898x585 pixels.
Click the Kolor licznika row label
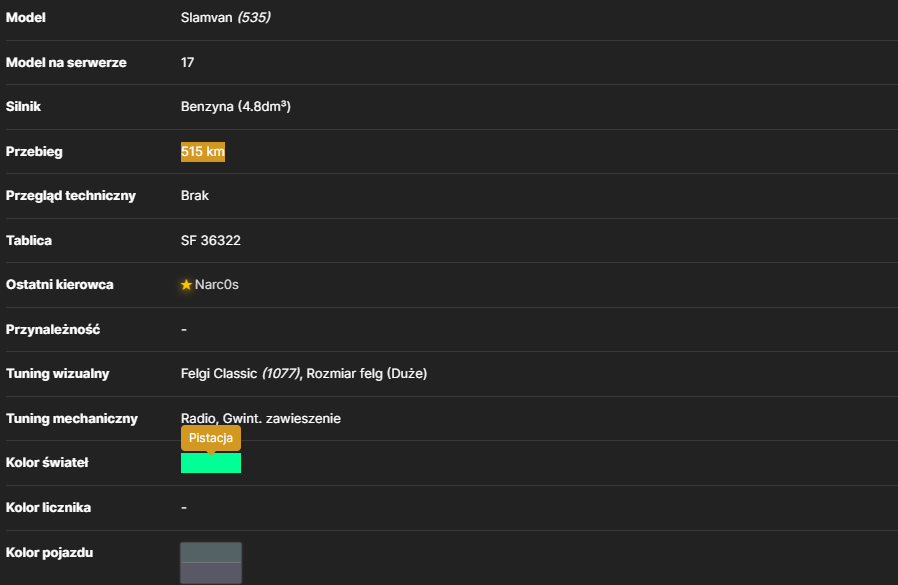pos(48,508)
